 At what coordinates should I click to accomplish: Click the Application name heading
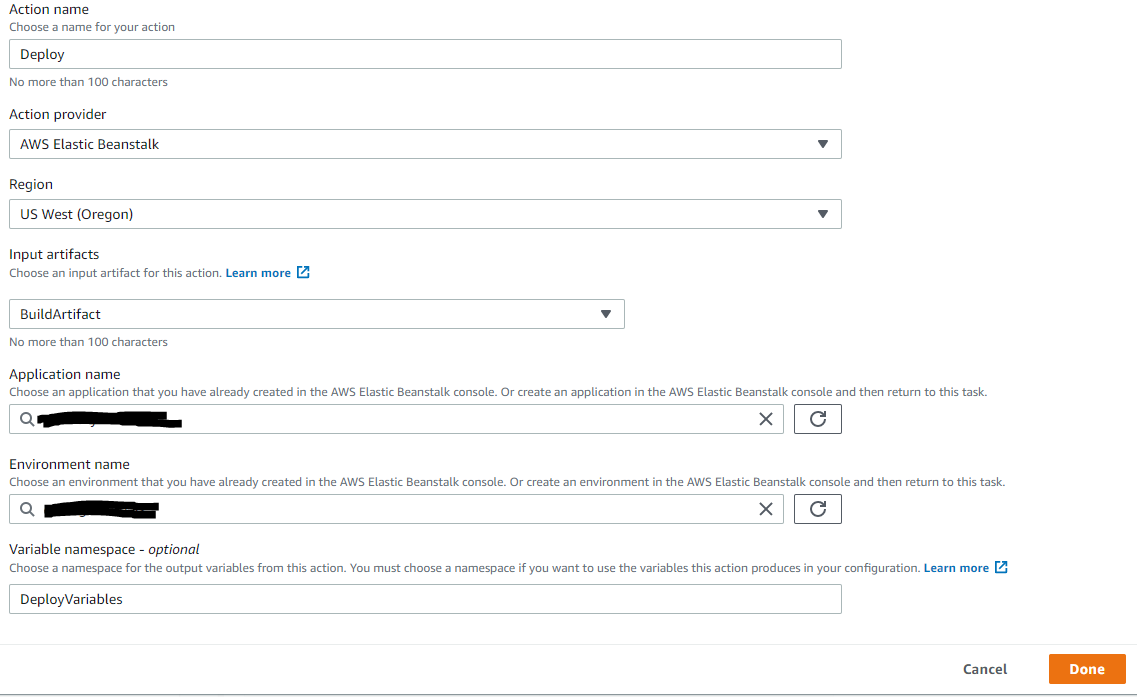click(65, 374)
